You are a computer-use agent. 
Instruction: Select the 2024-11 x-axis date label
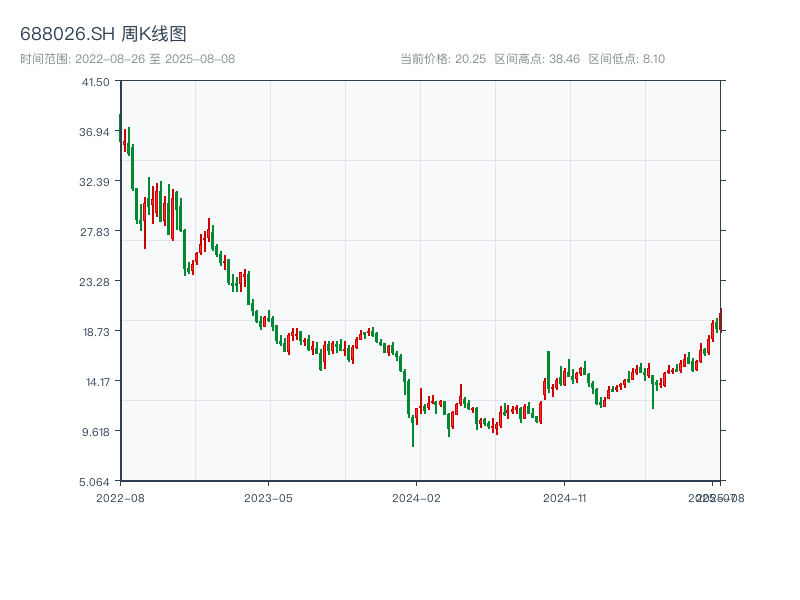click(x=566, y=497)
